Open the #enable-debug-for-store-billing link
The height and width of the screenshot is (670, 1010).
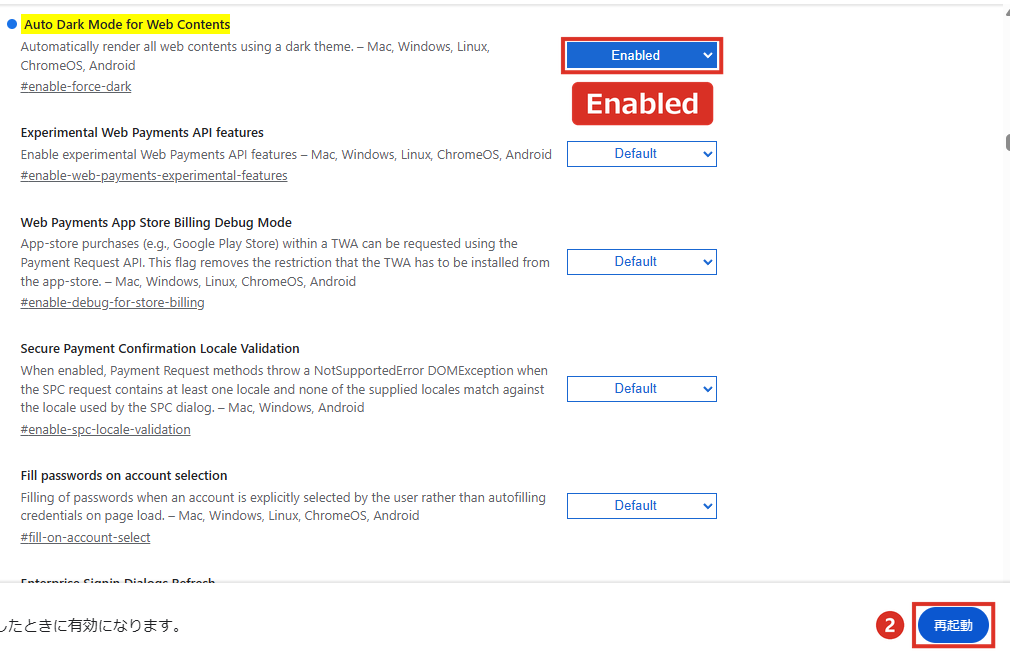pyautogui.click(x=113, y=302)
